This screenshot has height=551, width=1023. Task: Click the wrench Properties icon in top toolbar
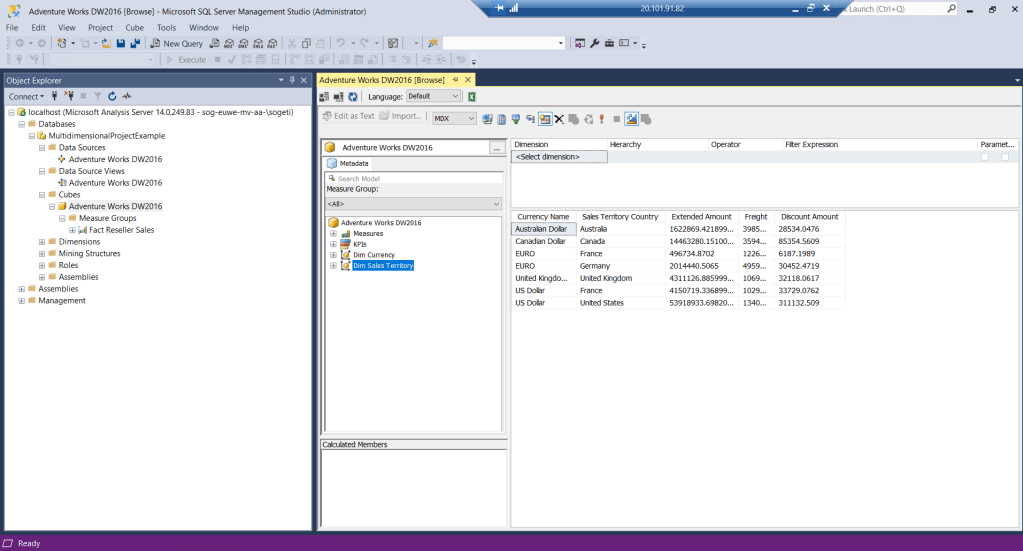pyautogui.click(x=595, y=43)
